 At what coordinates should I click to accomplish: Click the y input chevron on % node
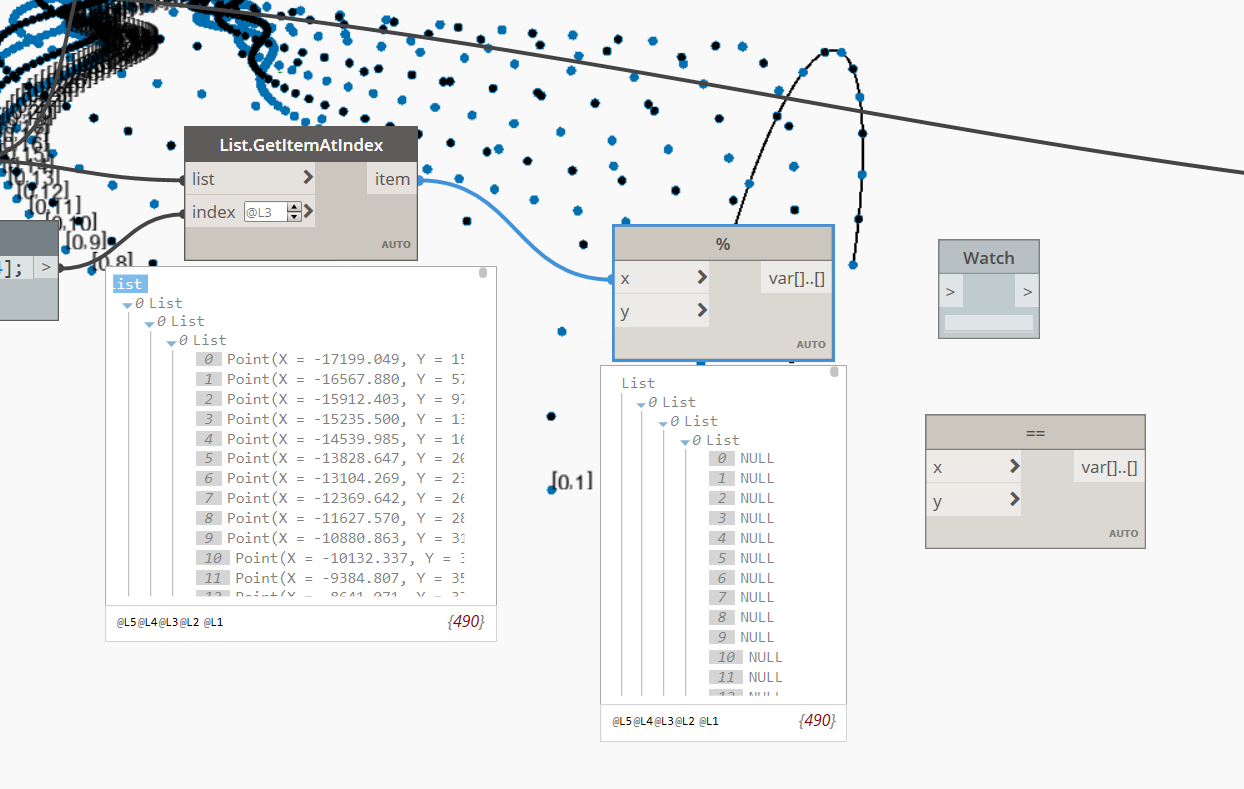click(703, 311)
